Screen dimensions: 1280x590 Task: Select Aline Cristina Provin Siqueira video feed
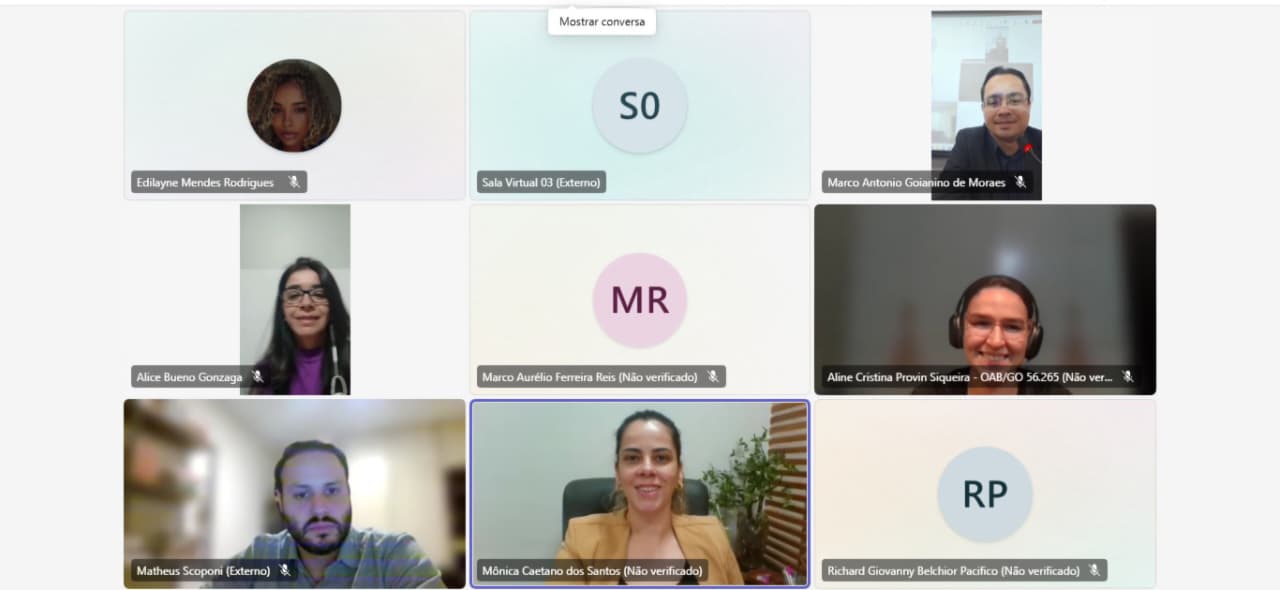[x=985, y=300]
